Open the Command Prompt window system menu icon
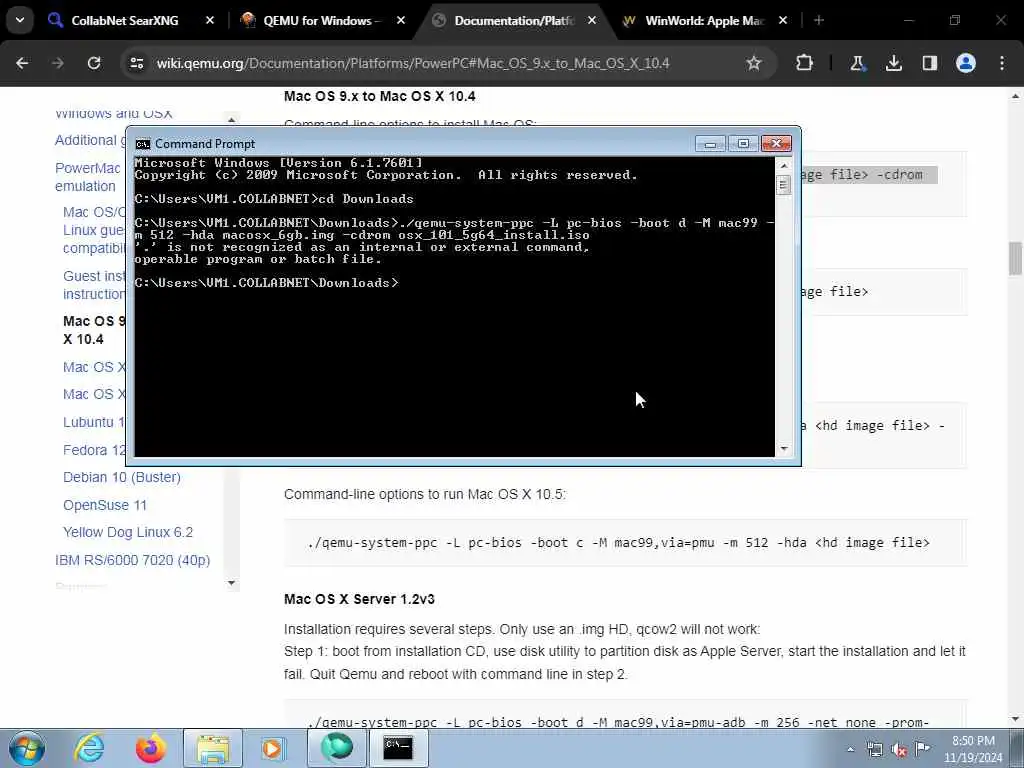The image size is (1024, 768). (143, 144)
